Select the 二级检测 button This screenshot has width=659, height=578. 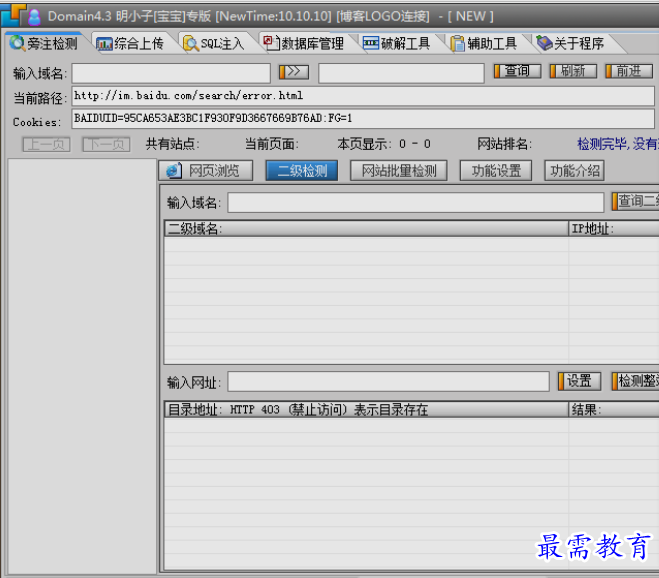(302, 171)
